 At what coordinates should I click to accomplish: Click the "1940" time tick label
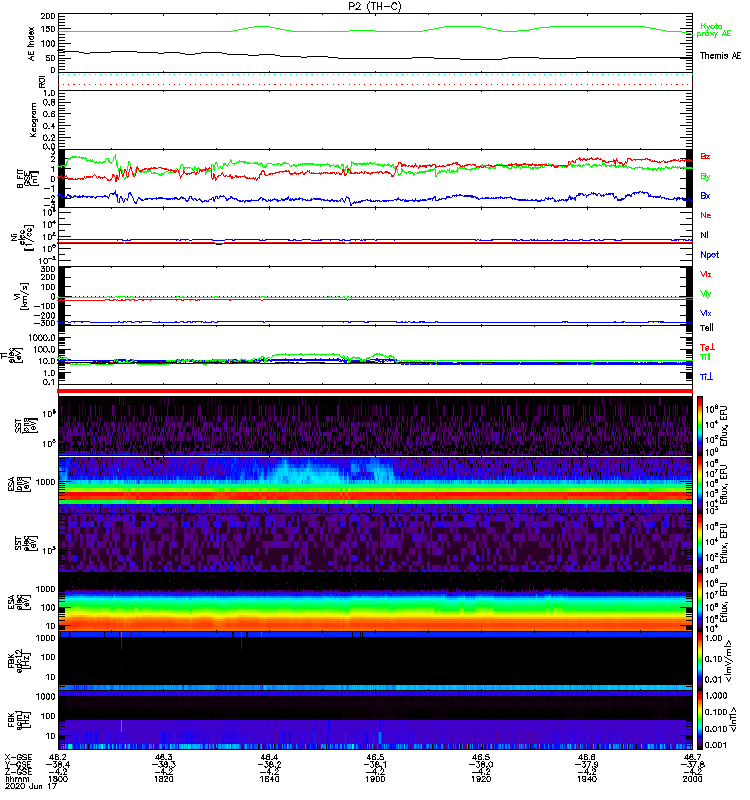(x=587, y=780)
